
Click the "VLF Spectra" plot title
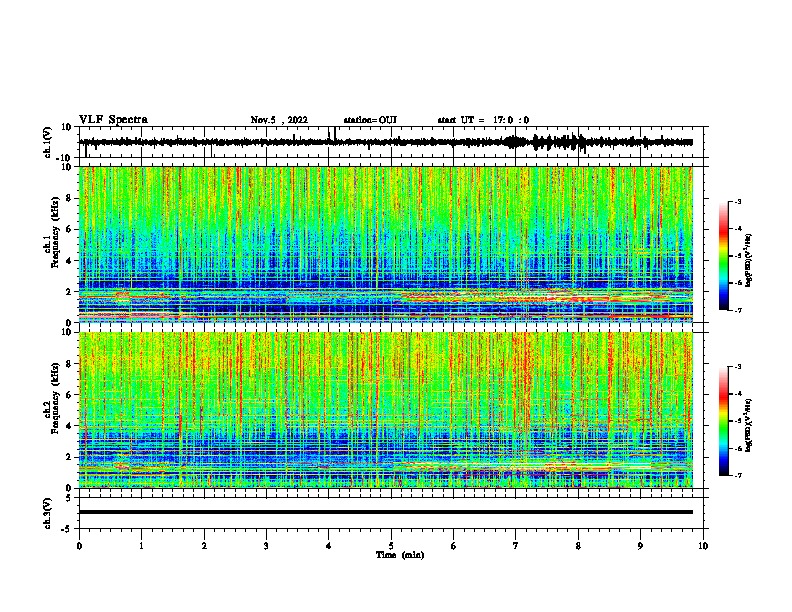(113, 120)
